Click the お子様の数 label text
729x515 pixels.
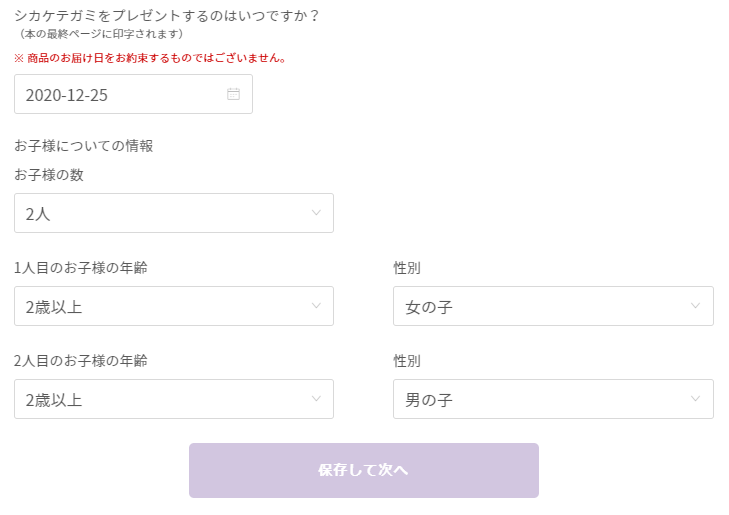point(49,175)
